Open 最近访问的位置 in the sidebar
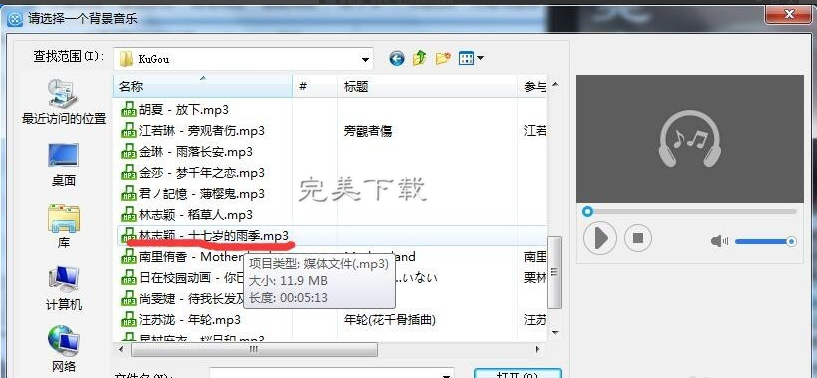817x378 pixels. 64,101
